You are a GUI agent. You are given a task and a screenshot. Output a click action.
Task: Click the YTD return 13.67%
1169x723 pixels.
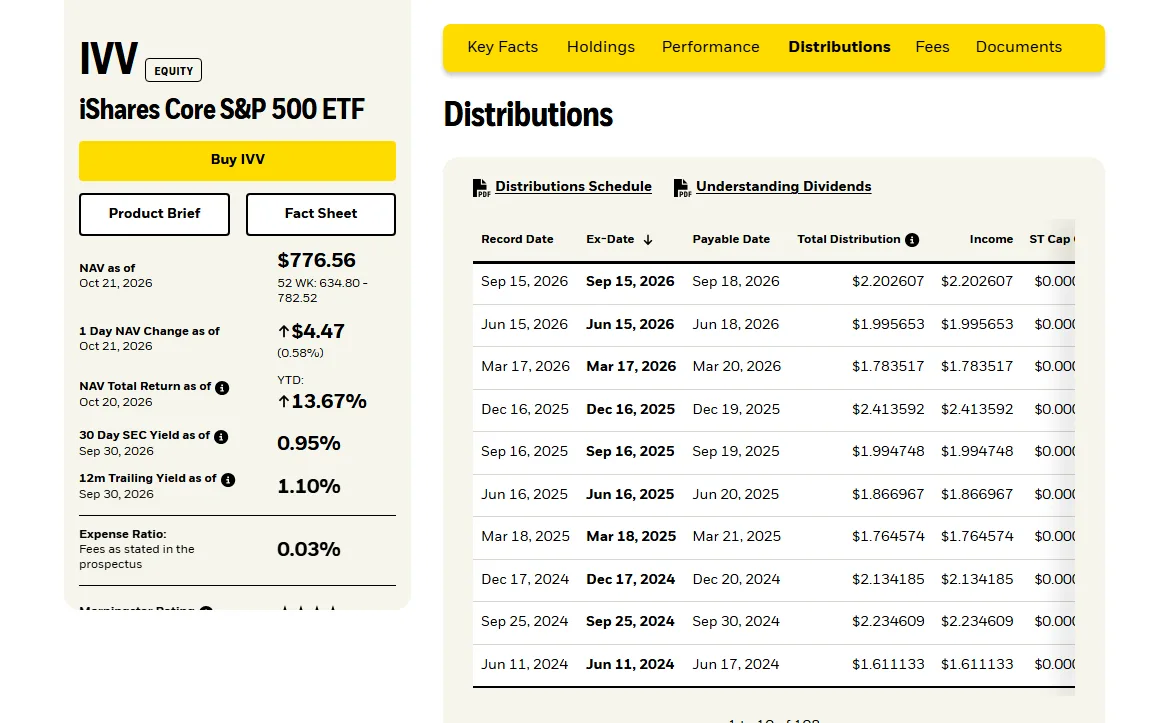322,402
